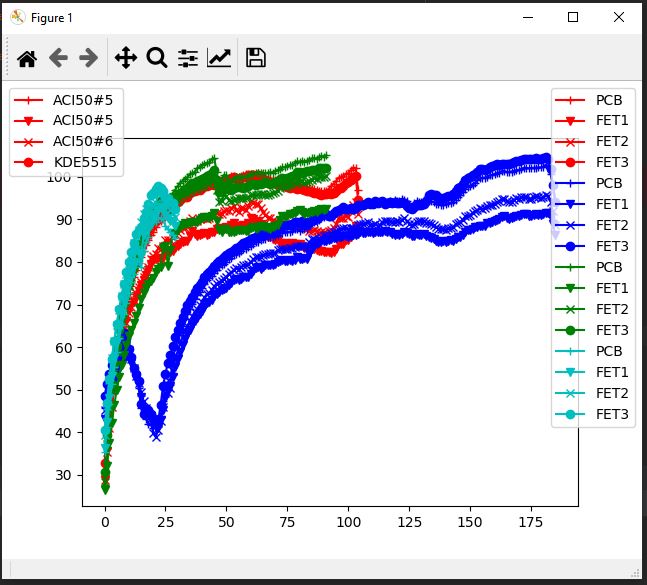Open edit axis and curve parameters
Image resolution: width=647 pixels, height=585 pixels.
click(x=219, y=58)
